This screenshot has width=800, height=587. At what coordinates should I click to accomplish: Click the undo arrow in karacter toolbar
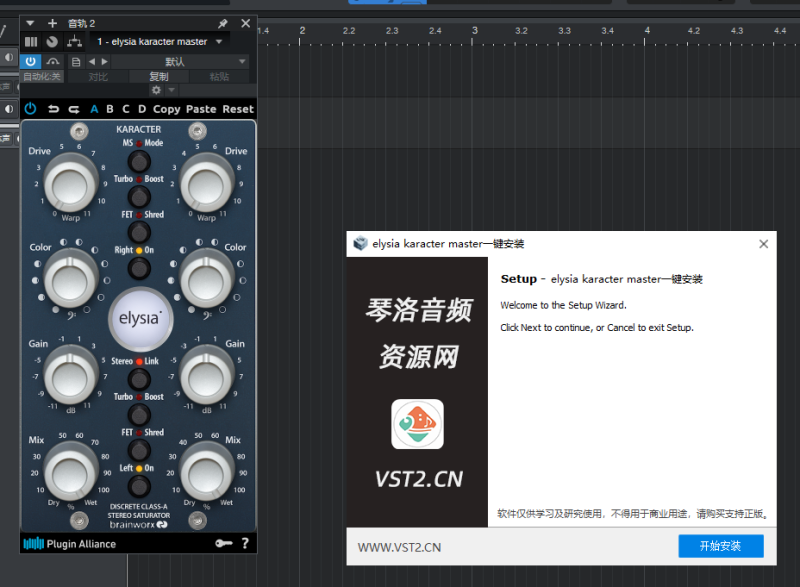(53, 109)
